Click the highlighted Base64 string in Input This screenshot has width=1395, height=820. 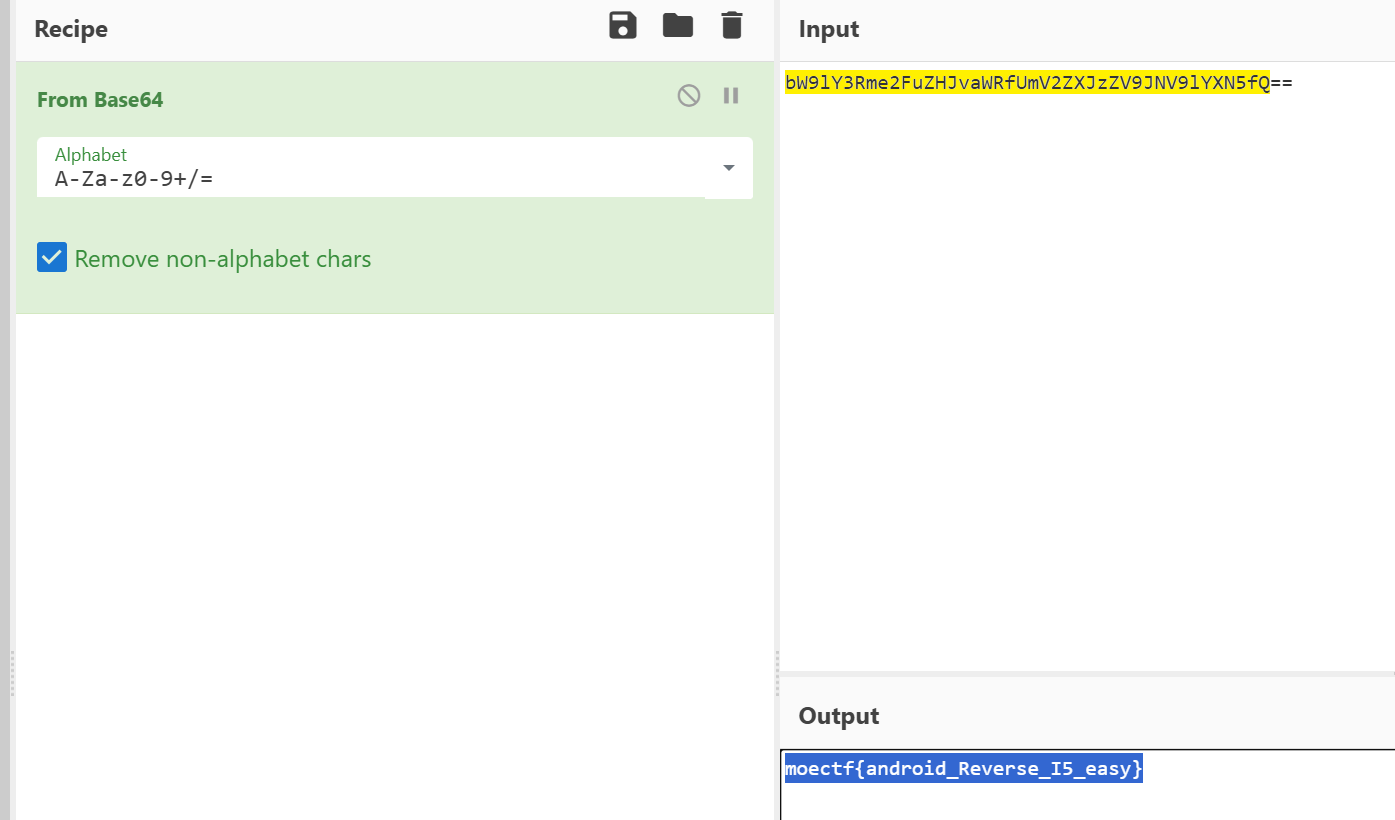pos(1027,83)
